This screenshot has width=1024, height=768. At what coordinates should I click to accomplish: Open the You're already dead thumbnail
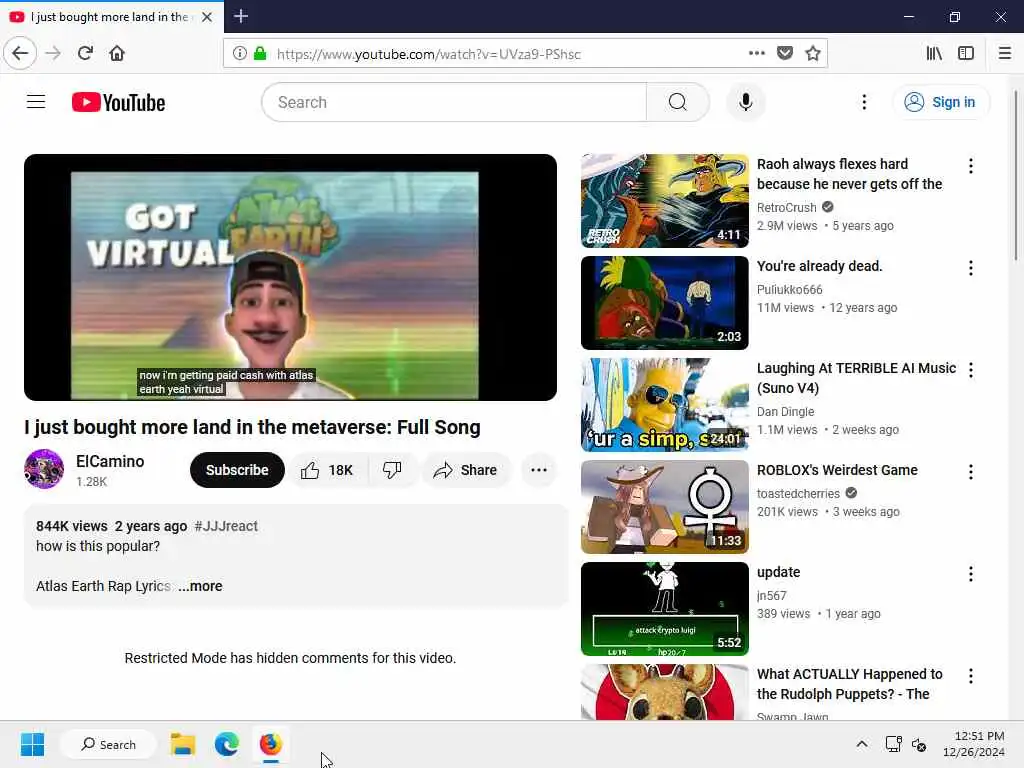[x=665, y=302]
